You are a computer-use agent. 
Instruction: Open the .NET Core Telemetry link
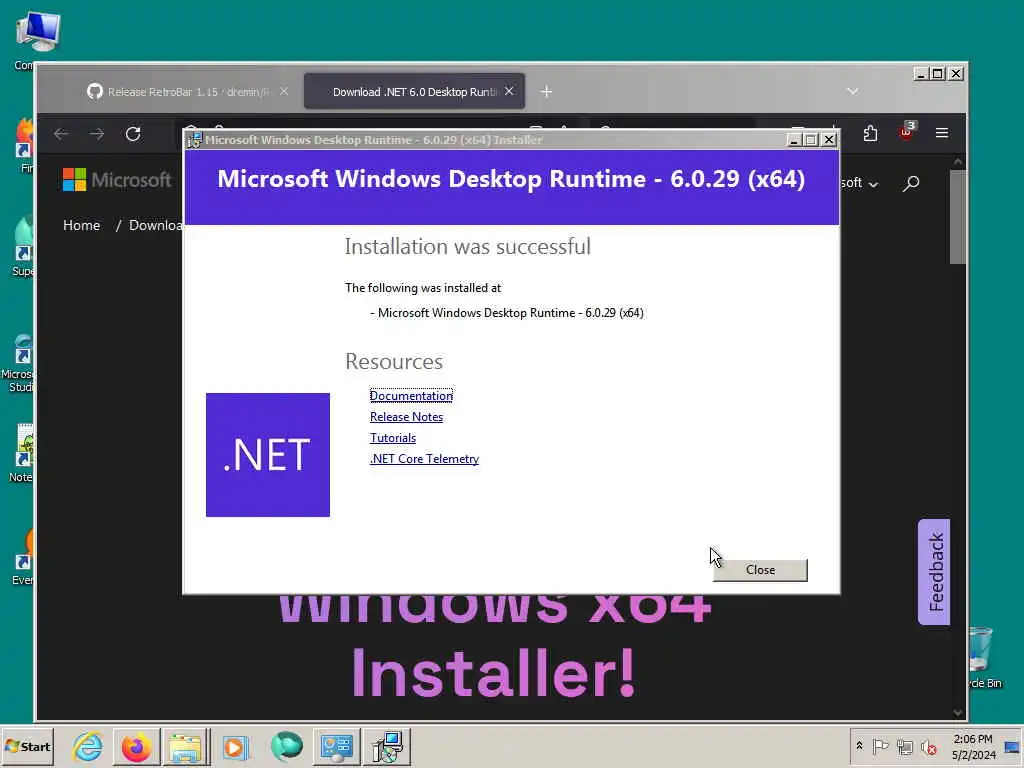click(424, 458)
